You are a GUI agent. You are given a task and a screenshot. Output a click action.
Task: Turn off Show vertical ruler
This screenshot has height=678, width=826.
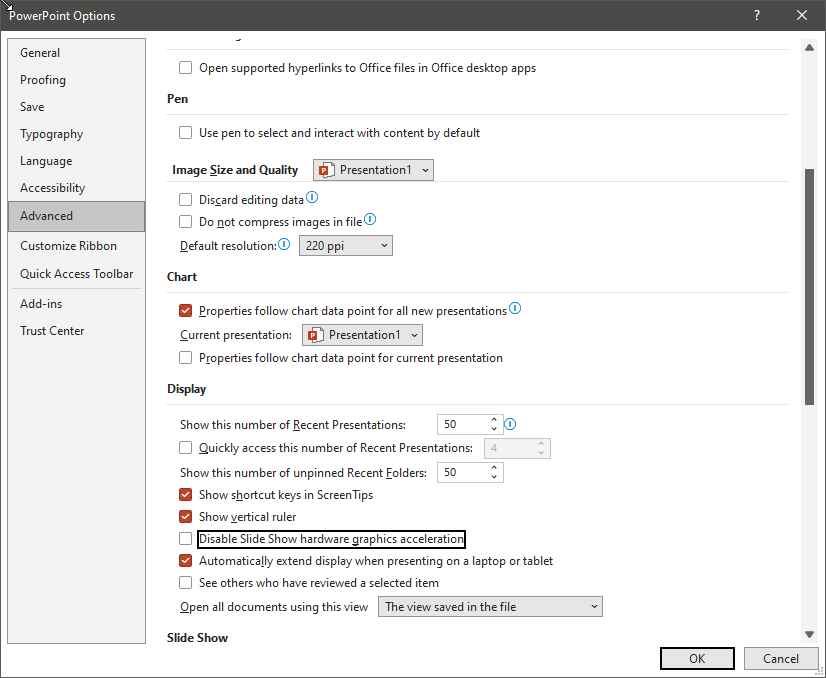coord(185,517)
